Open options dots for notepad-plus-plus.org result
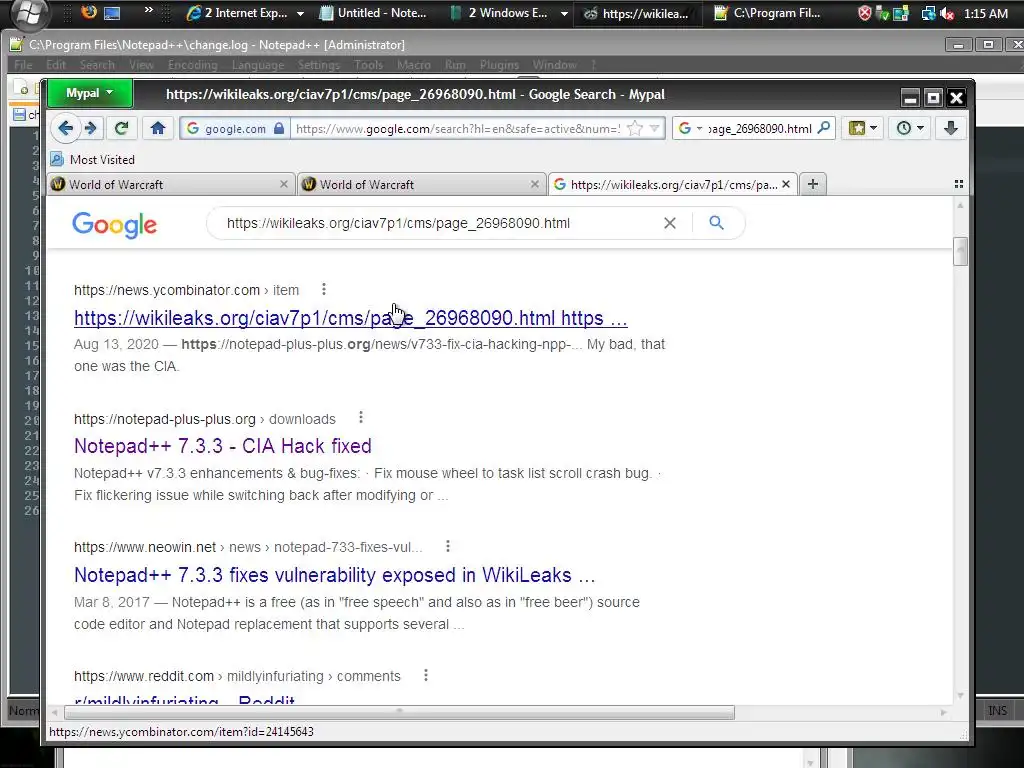 [360, 418]
